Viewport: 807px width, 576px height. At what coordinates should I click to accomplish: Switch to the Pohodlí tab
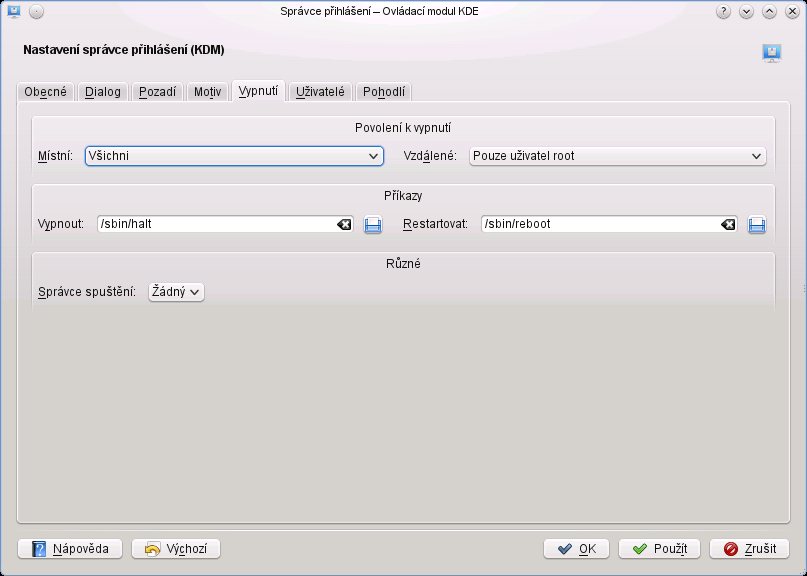pos(383,92)
